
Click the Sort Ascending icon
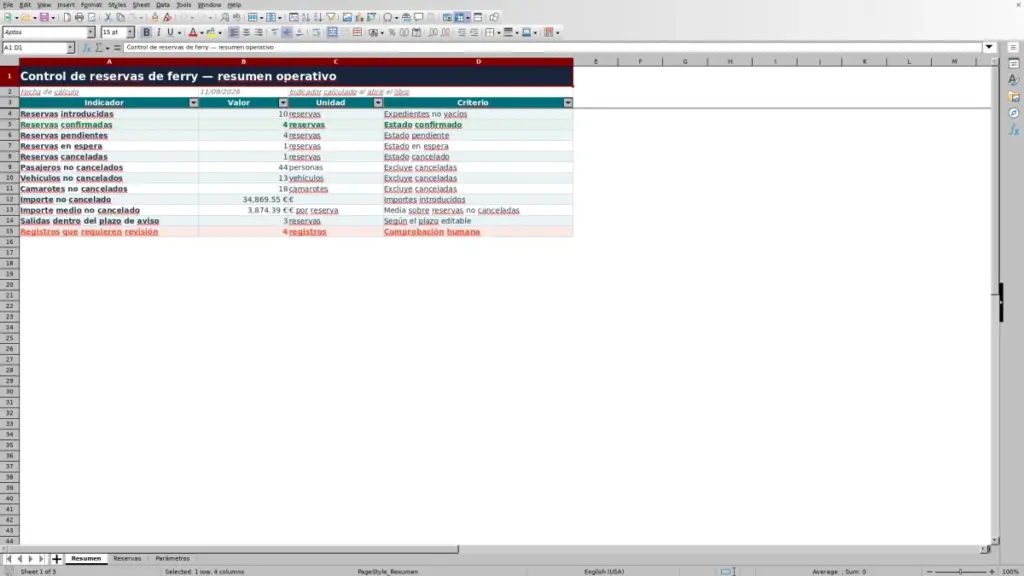tap(306, 18)
